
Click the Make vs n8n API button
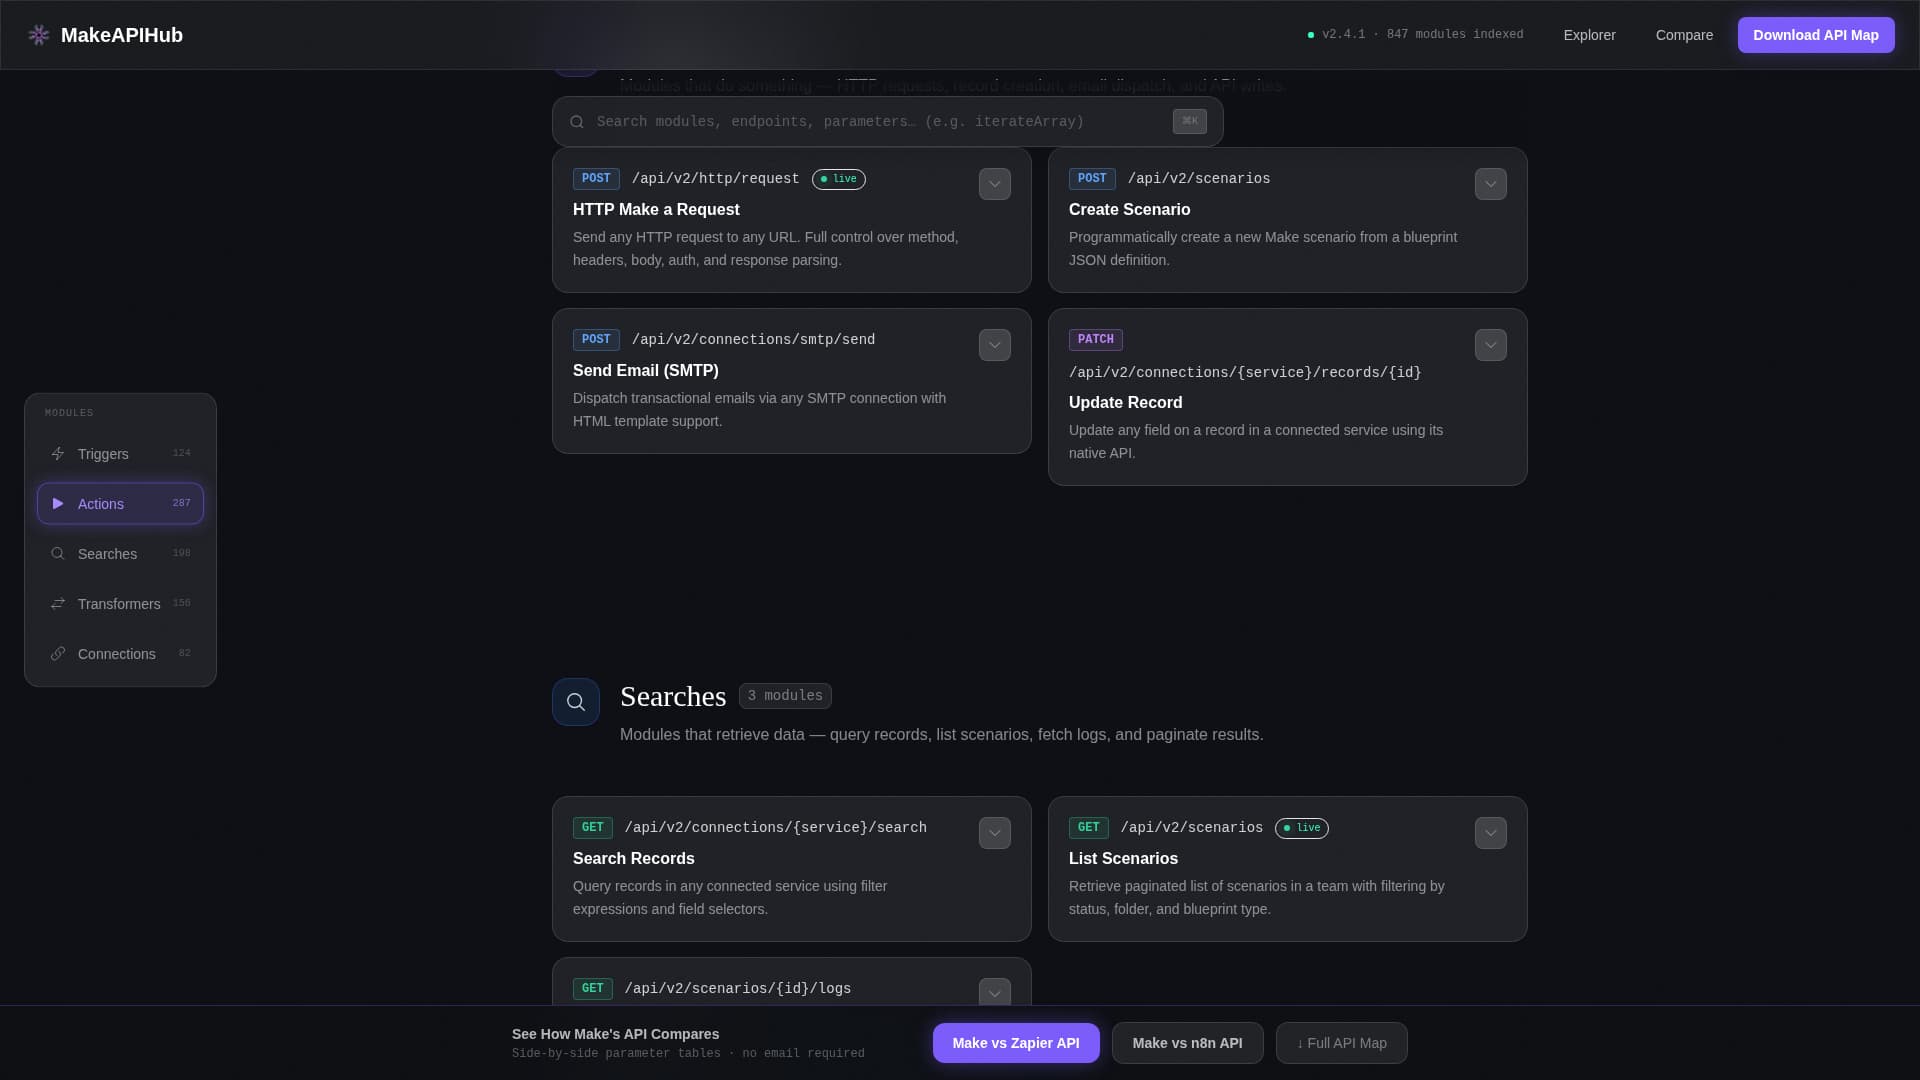1187,1043
